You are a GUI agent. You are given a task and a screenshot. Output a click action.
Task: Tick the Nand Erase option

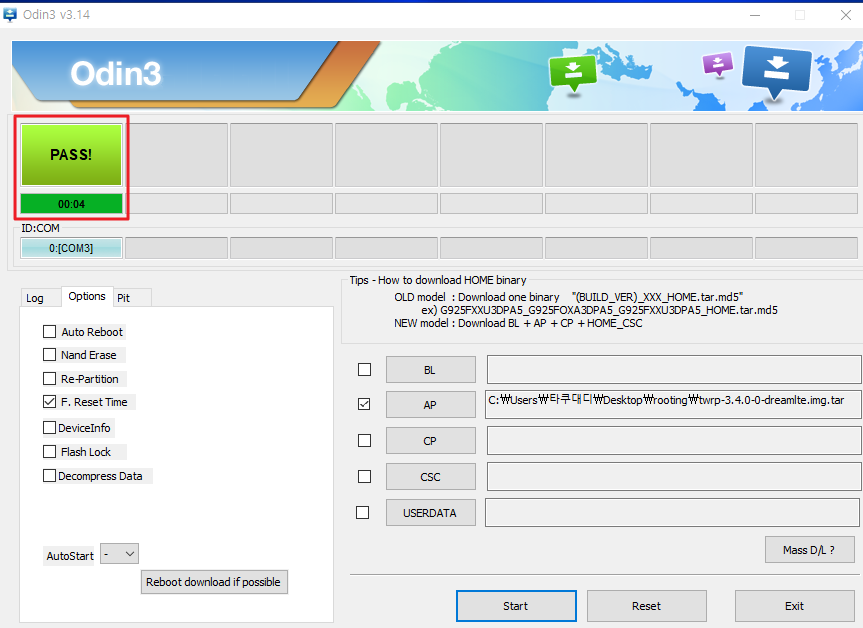pos(50,354)
